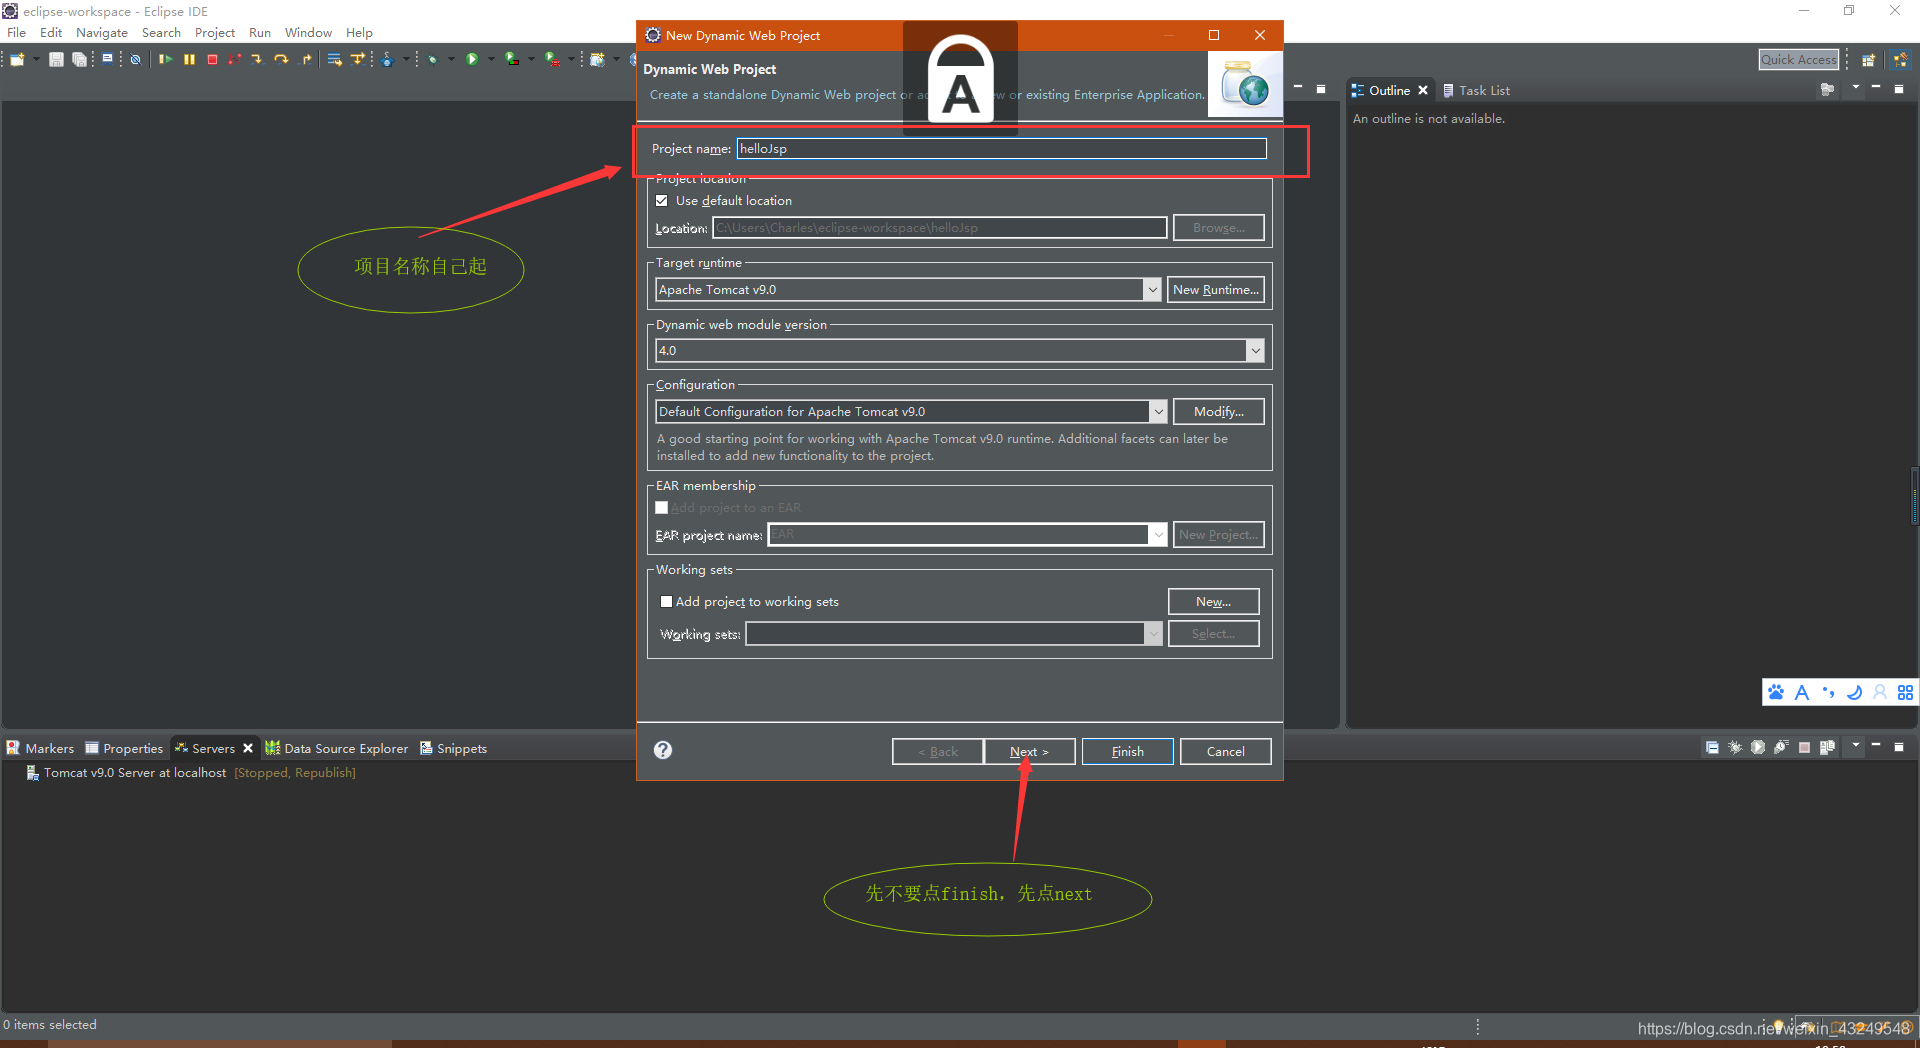Open the Servers panel view menu arrow
The height and width of the screenshot is (1048, 1920).
click(x=1856, y=745)
